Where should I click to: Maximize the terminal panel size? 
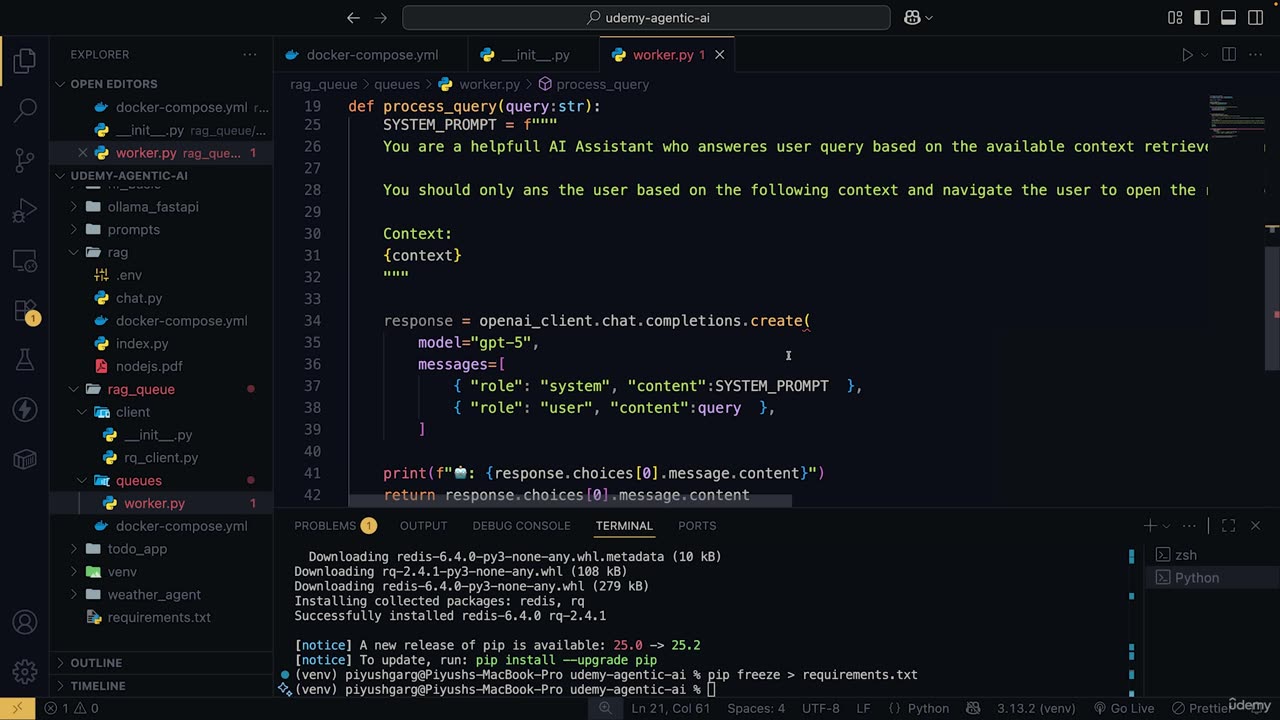1229,525
